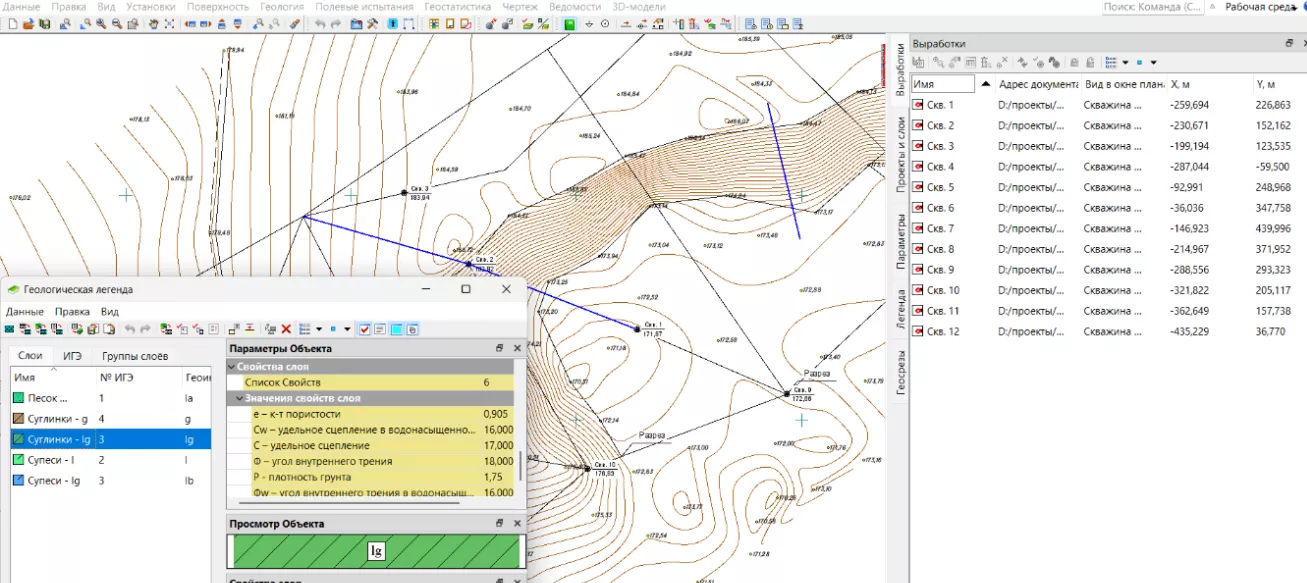Click the red X delete icon in legend toolbar
This screenshot has height=583, width=1307.
[x=286, y=329]
